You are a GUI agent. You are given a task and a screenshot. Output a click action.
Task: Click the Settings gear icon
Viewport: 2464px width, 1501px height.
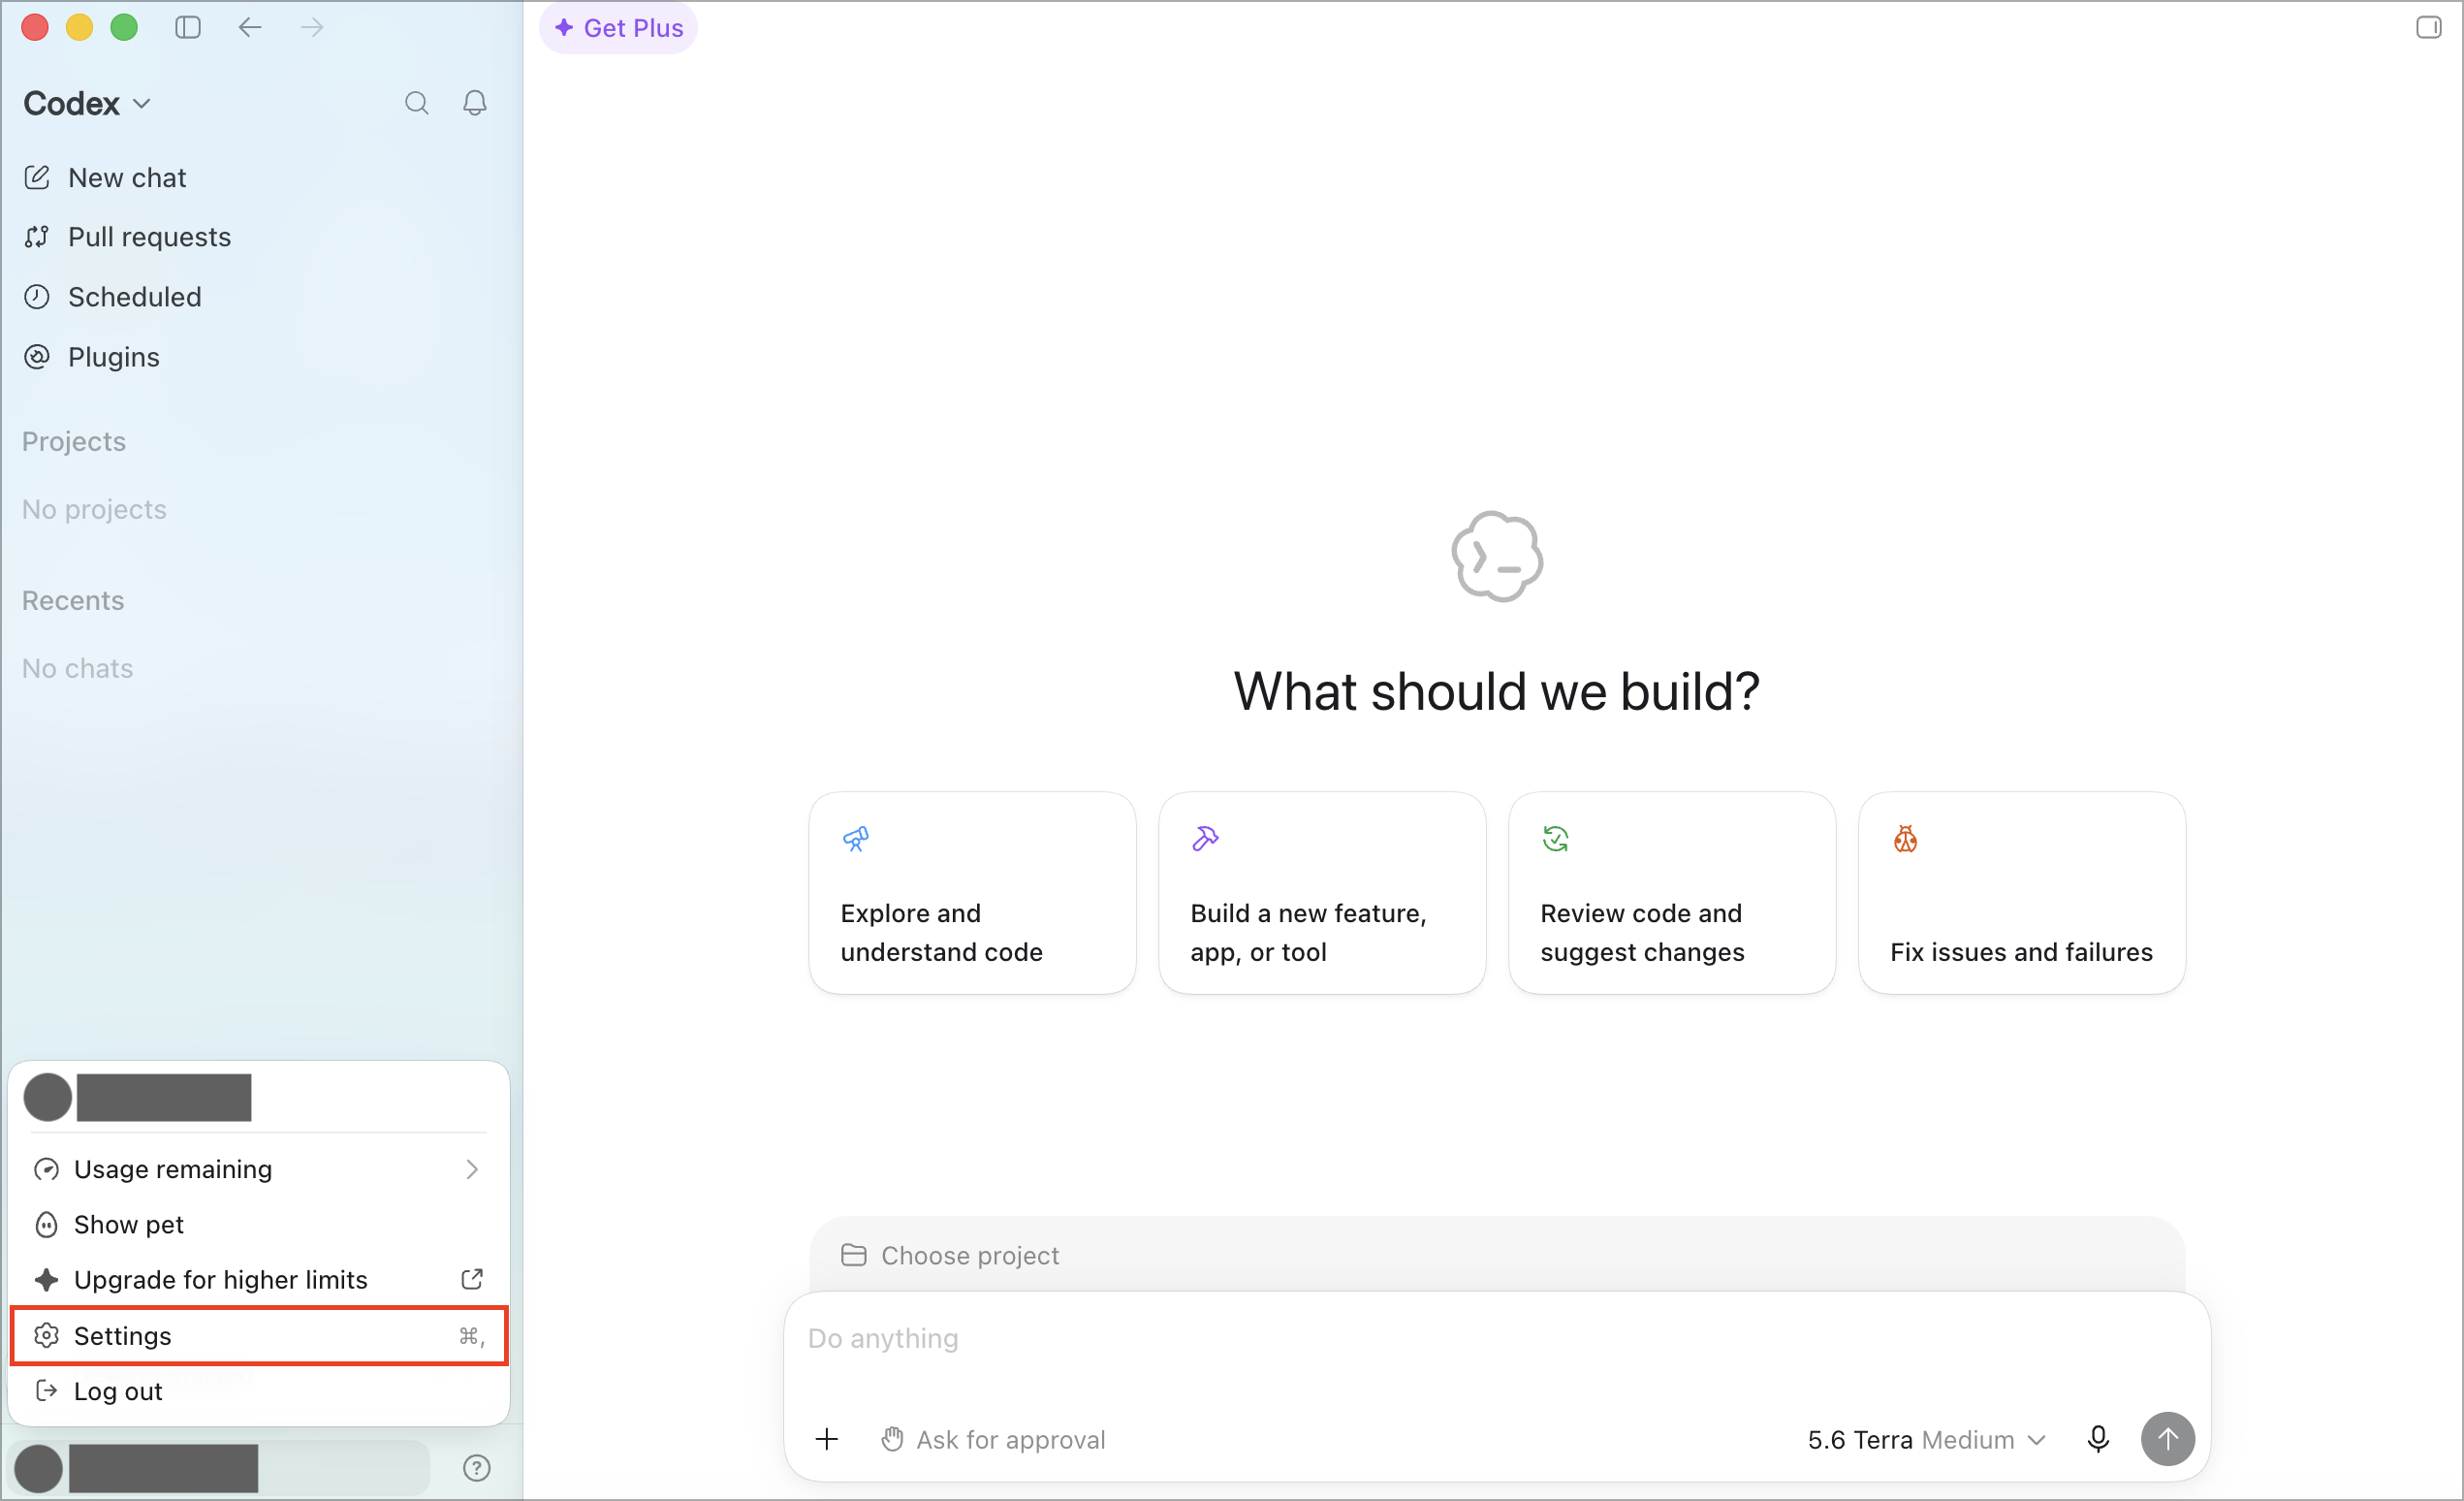pyautogui.click(x=46, y=1336)
